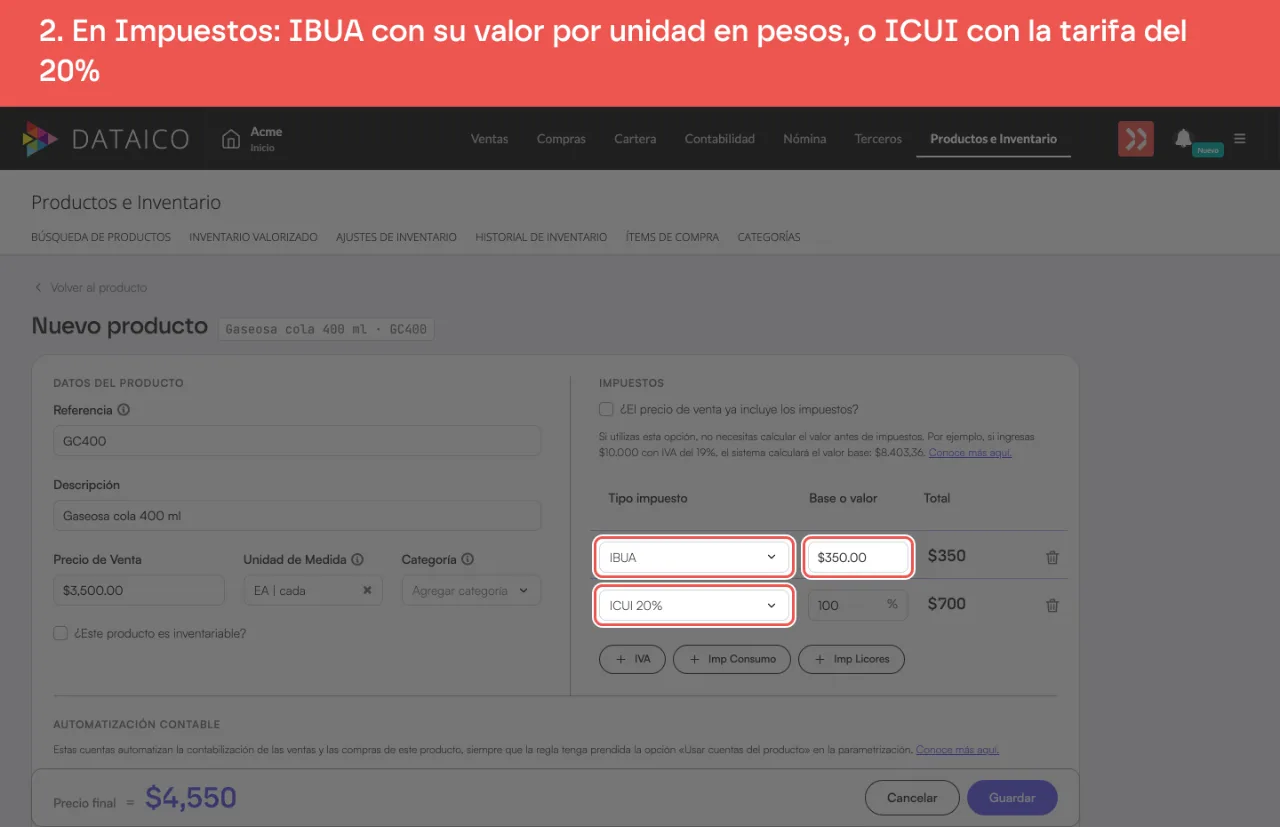Add an Imp Consumo tax row
This screenshot has height=827, width=1280.
732,660
